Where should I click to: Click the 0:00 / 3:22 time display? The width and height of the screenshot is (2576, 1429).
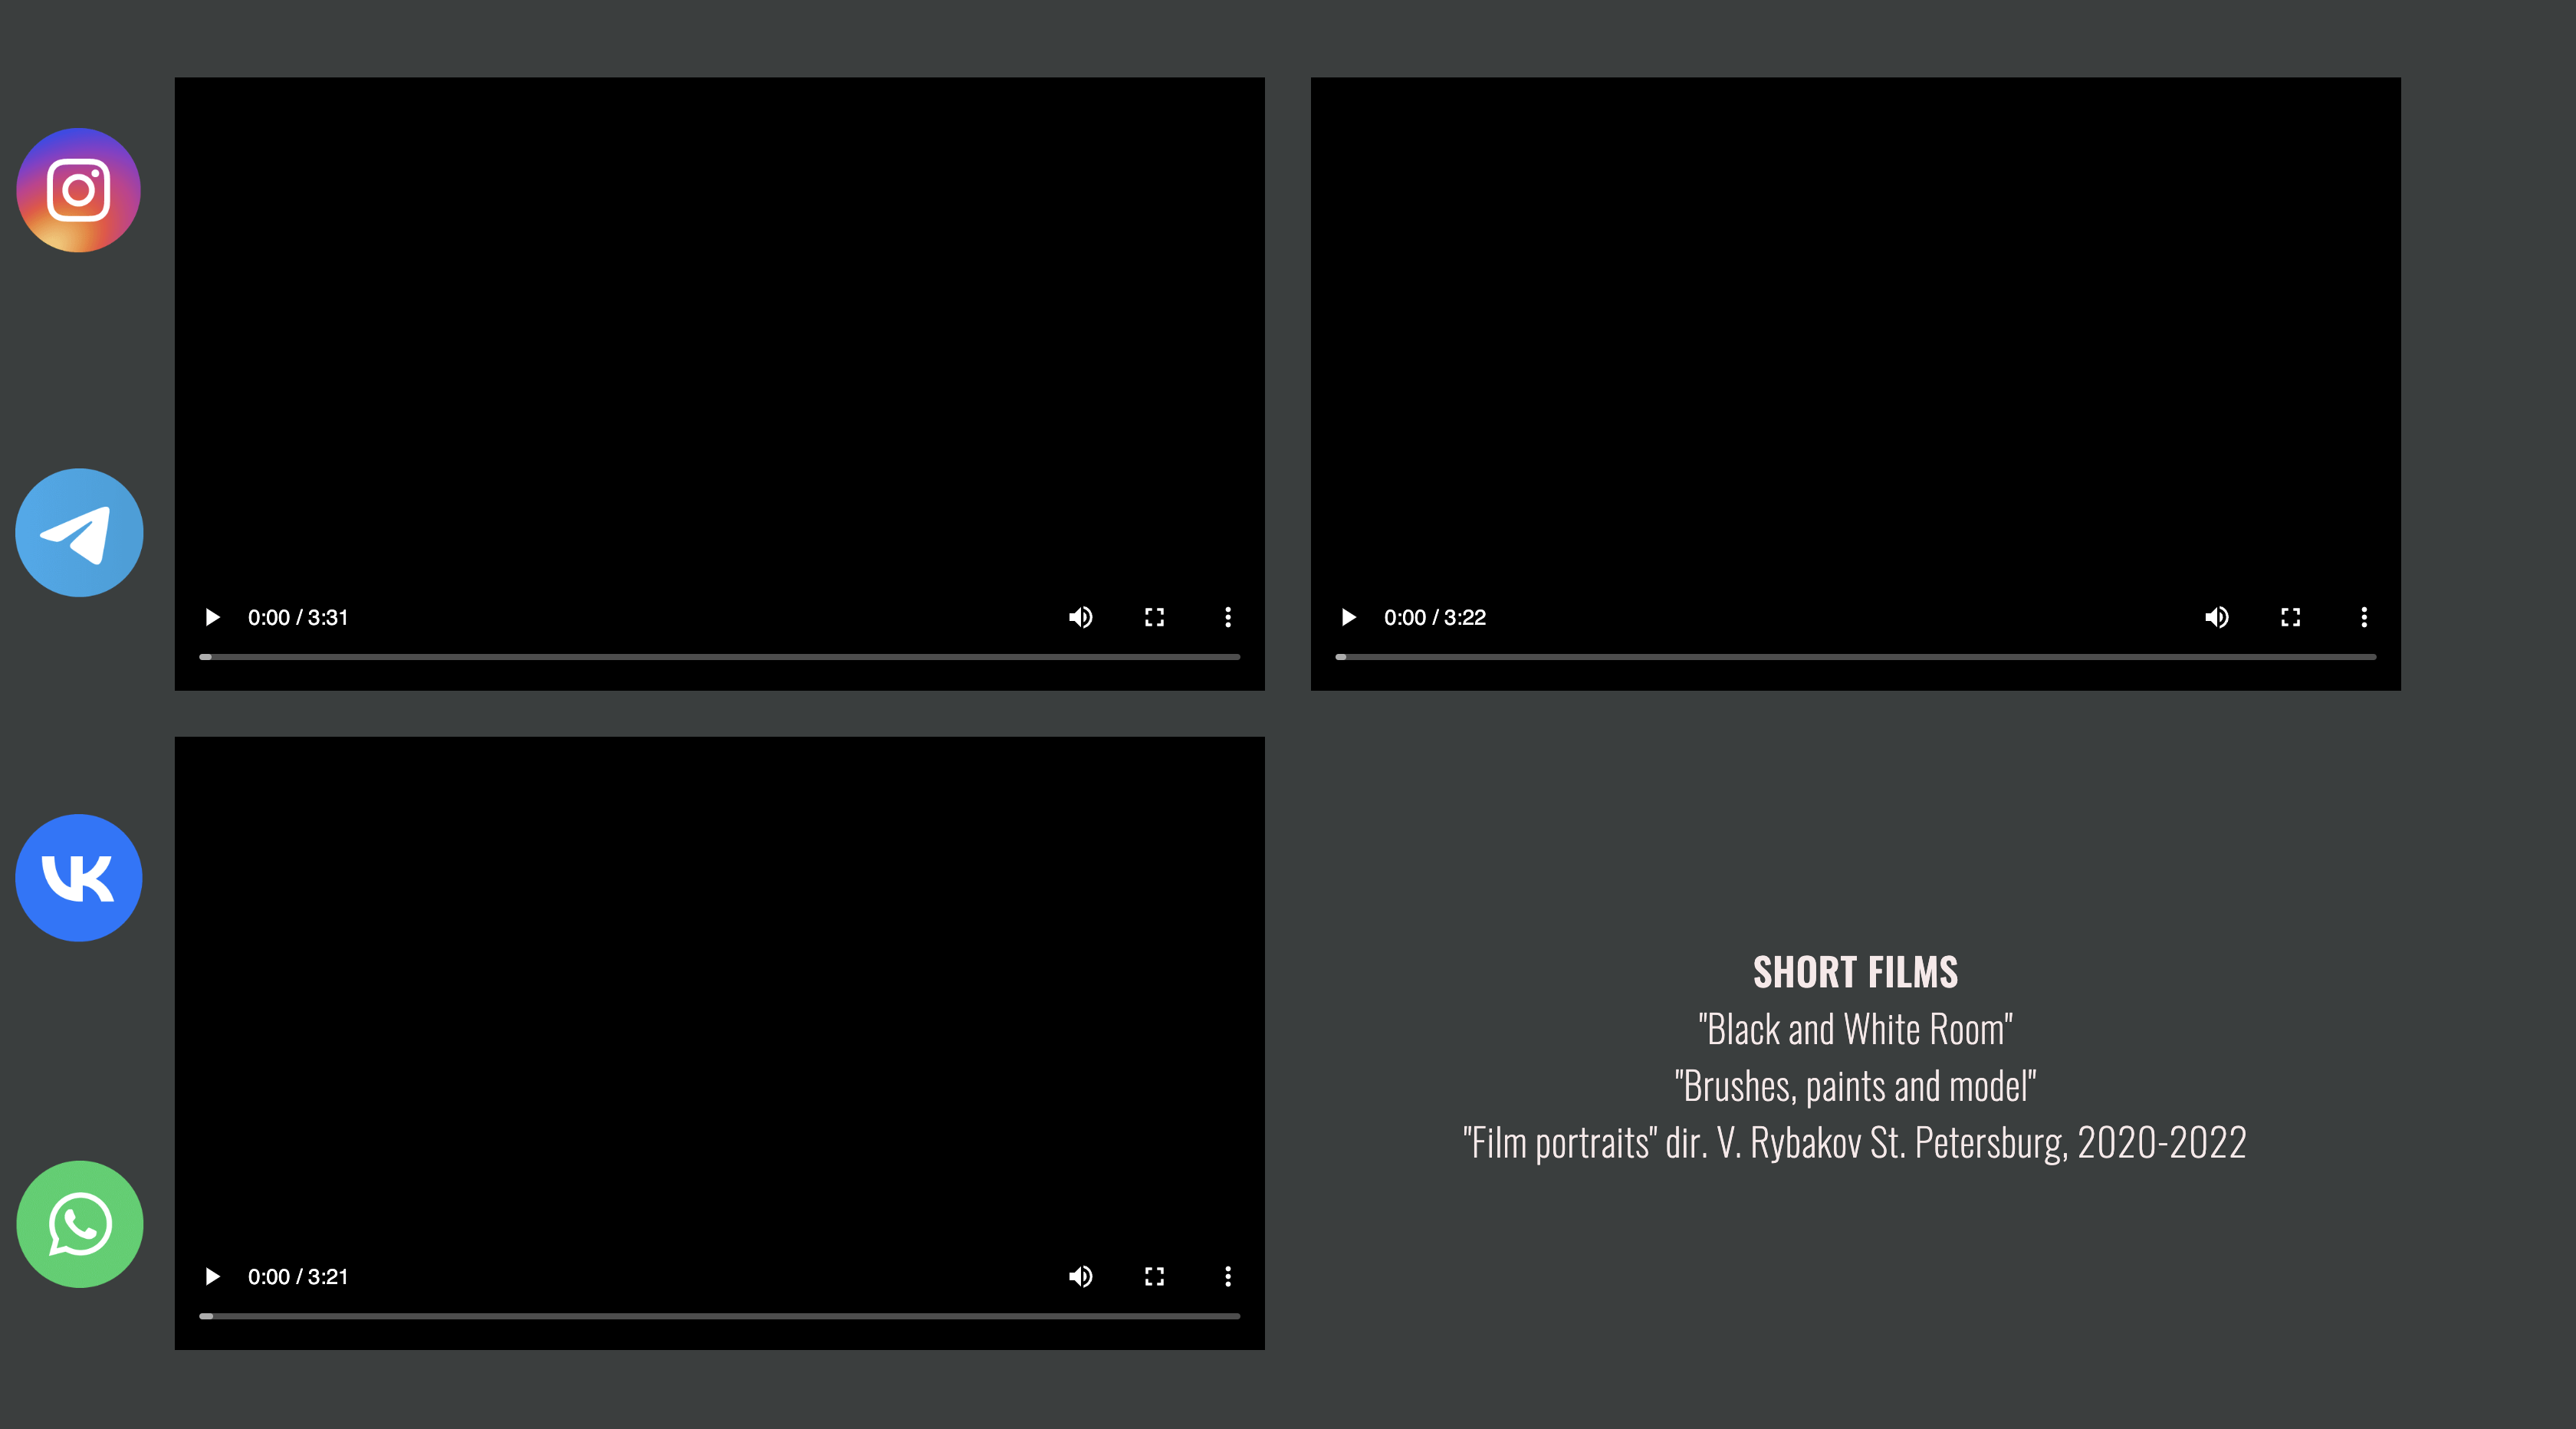coord(1434,617)
